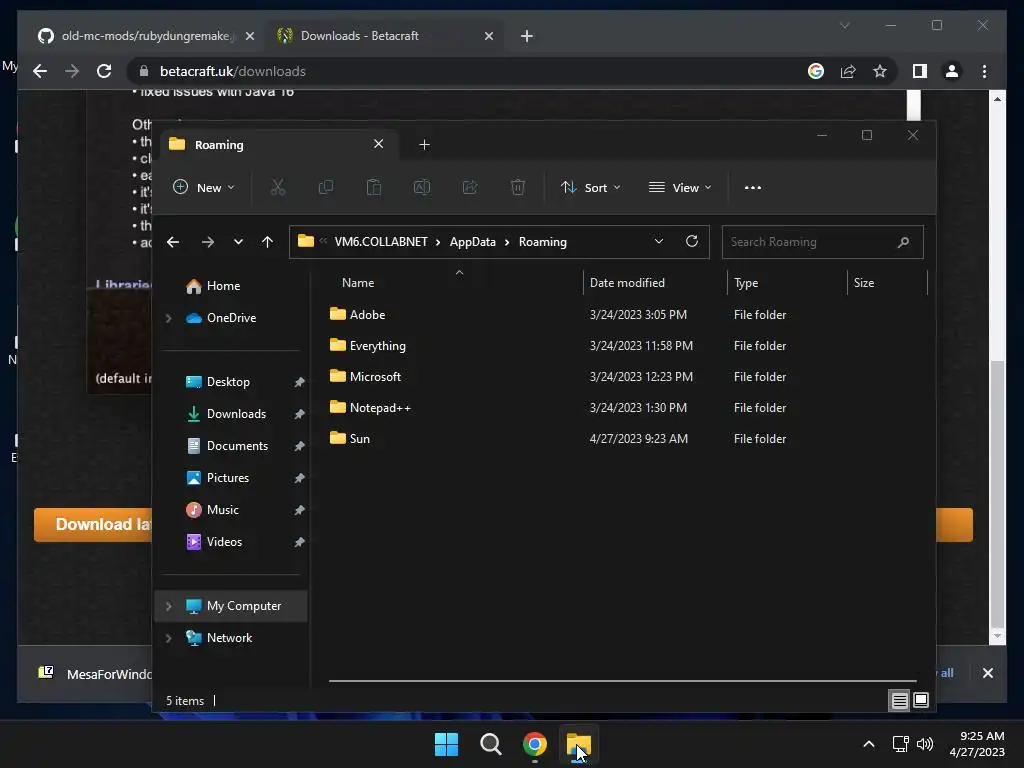
Task: Open the See more (three dots) menu
Action: coord(752,187)
